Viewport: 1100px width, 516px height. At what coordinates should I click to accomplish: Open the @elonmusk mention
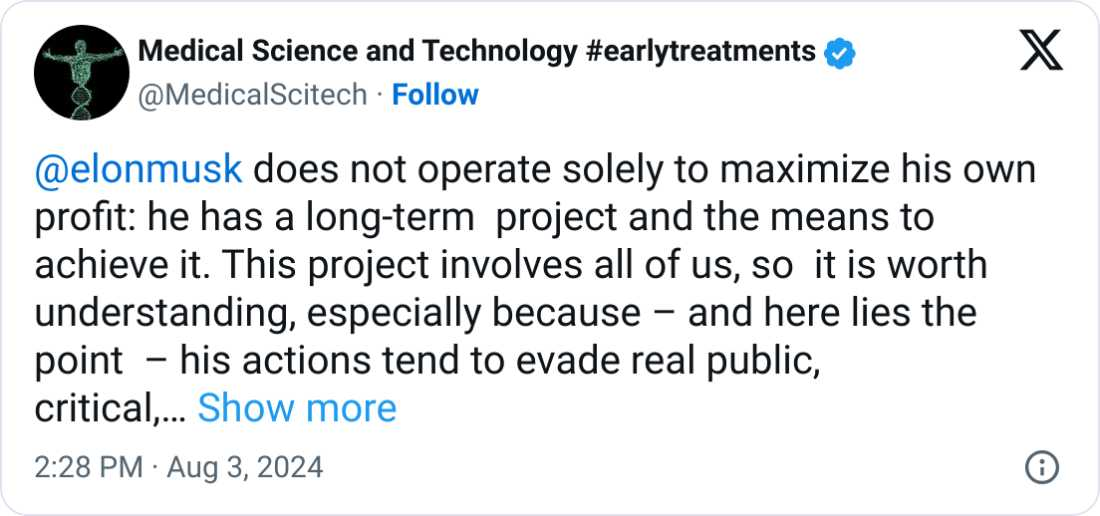click(138, 169)
